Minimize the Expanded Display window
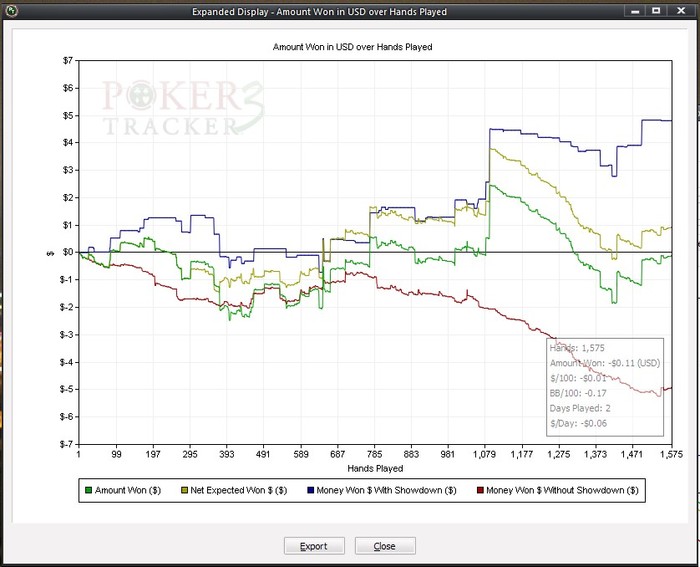The width and height of the screenshot is (700, 567). tap(635, 11)
